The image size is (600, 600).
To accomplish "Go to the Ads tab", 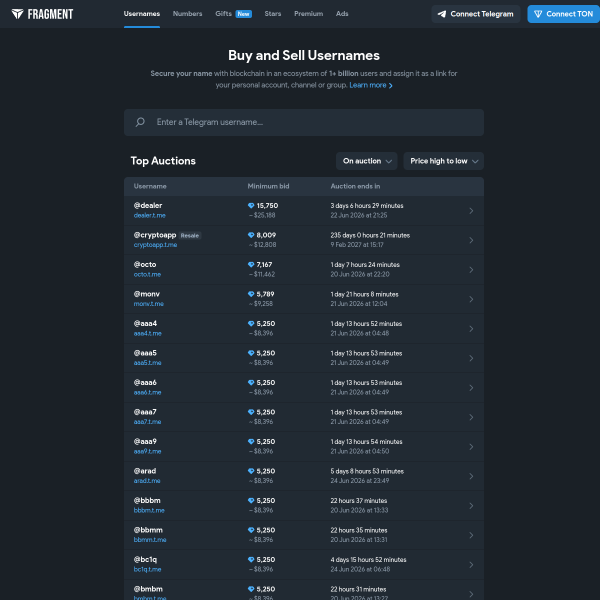I will click(x=342, y=14).
